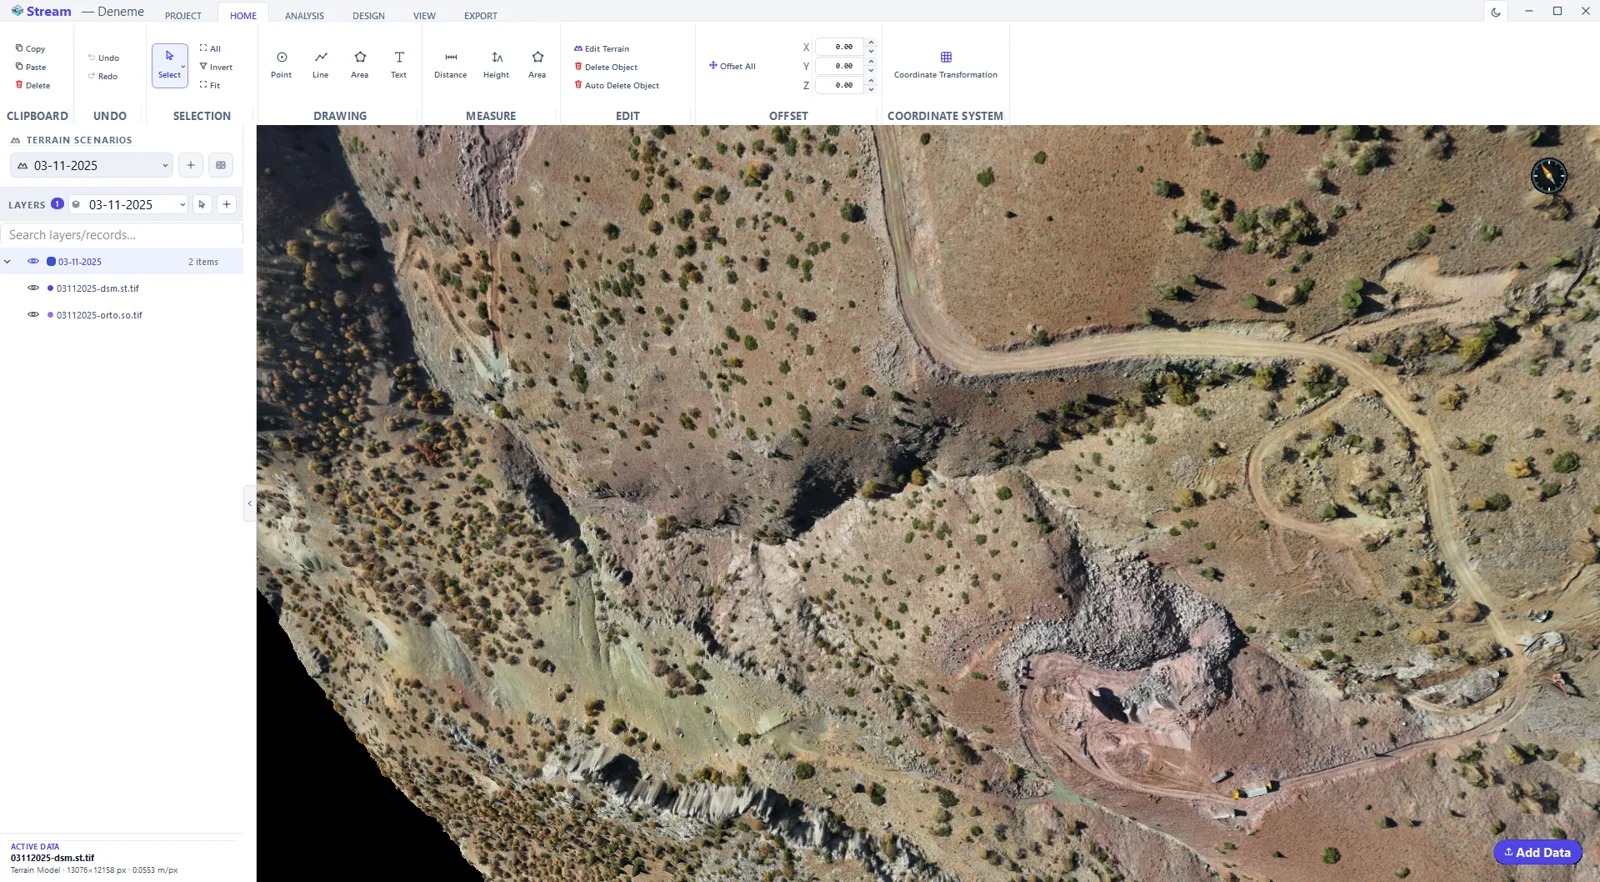This screenshot has width=1600, height=882.
Task: Click Offset All
Action: click(x=732, y=66)
